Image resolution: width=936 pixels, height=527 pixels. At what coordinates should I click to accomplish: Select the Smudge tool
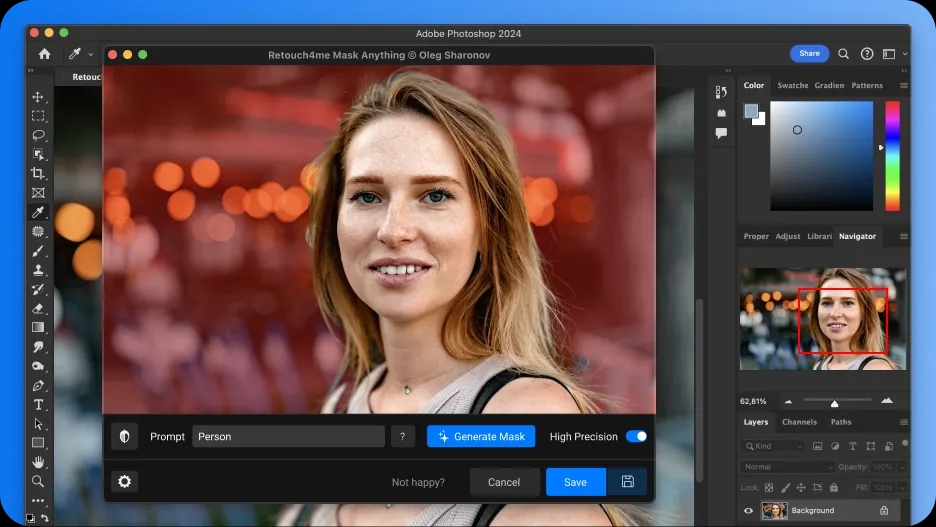tap(38, 347)
